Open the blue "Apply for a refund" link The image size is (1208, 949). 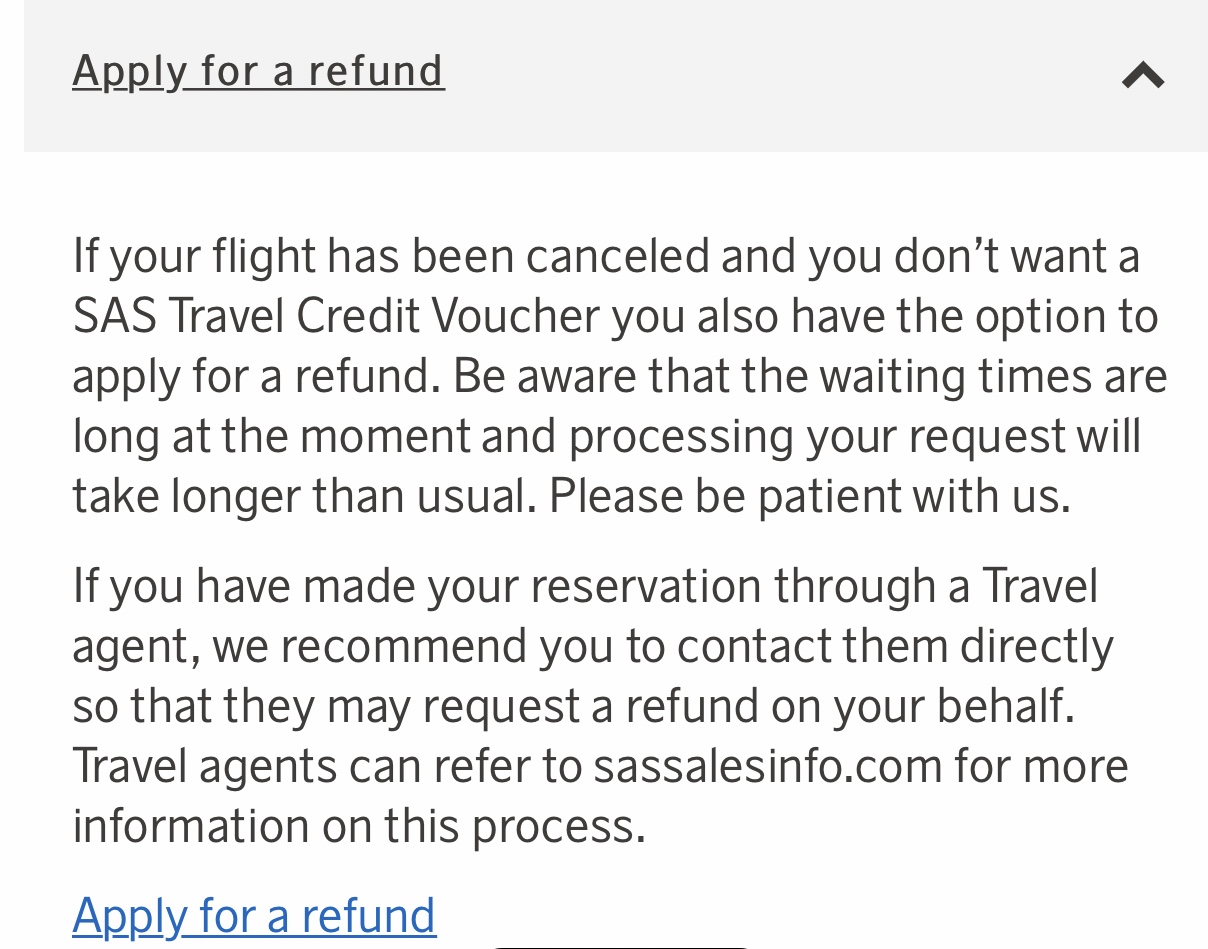254,916
